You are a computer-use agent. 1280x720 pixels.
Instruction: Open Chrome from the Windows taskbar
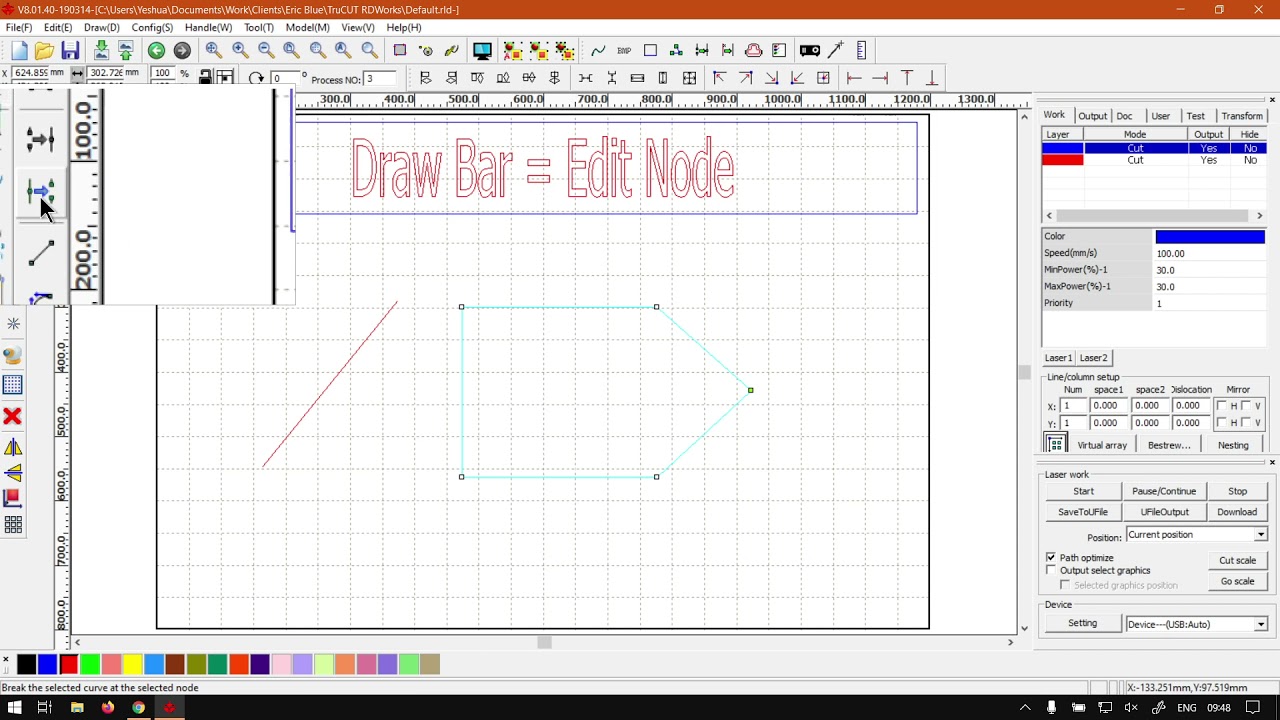click(138, 708)
